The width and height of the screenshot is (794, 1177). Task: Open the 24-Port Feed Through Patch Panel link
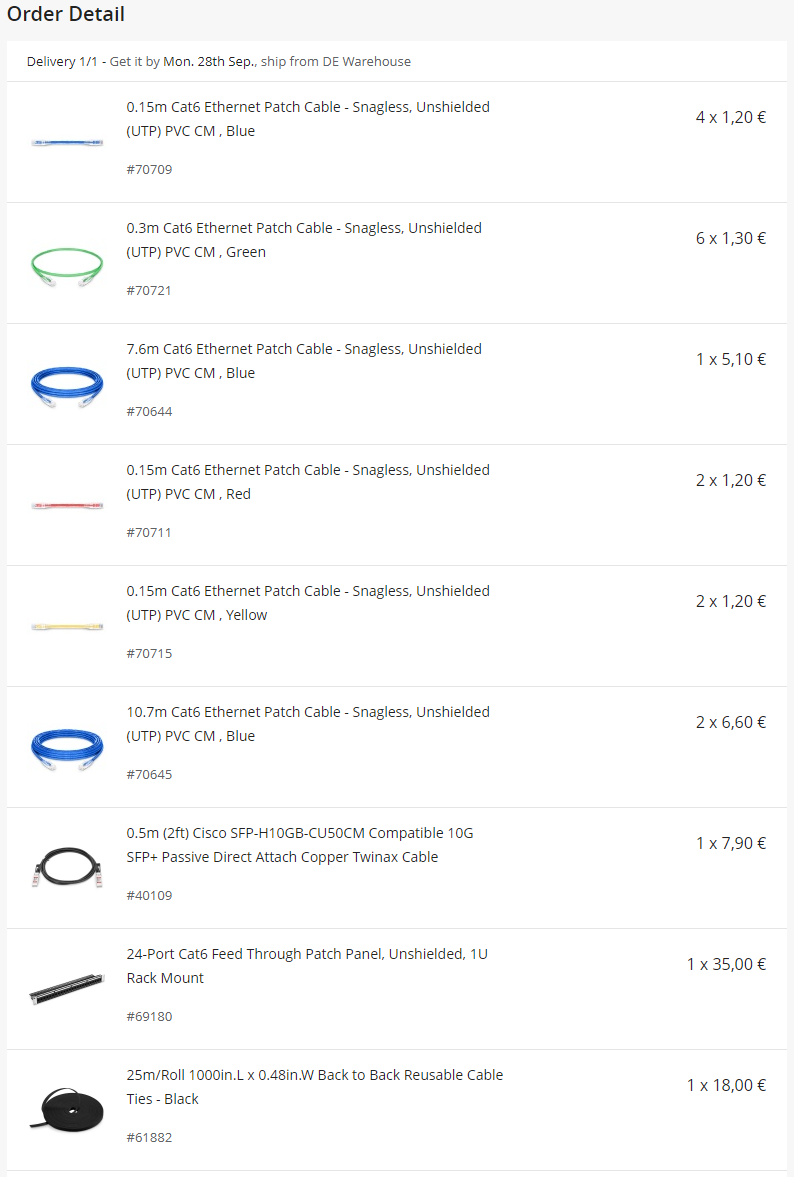click(x=306, y=966)
